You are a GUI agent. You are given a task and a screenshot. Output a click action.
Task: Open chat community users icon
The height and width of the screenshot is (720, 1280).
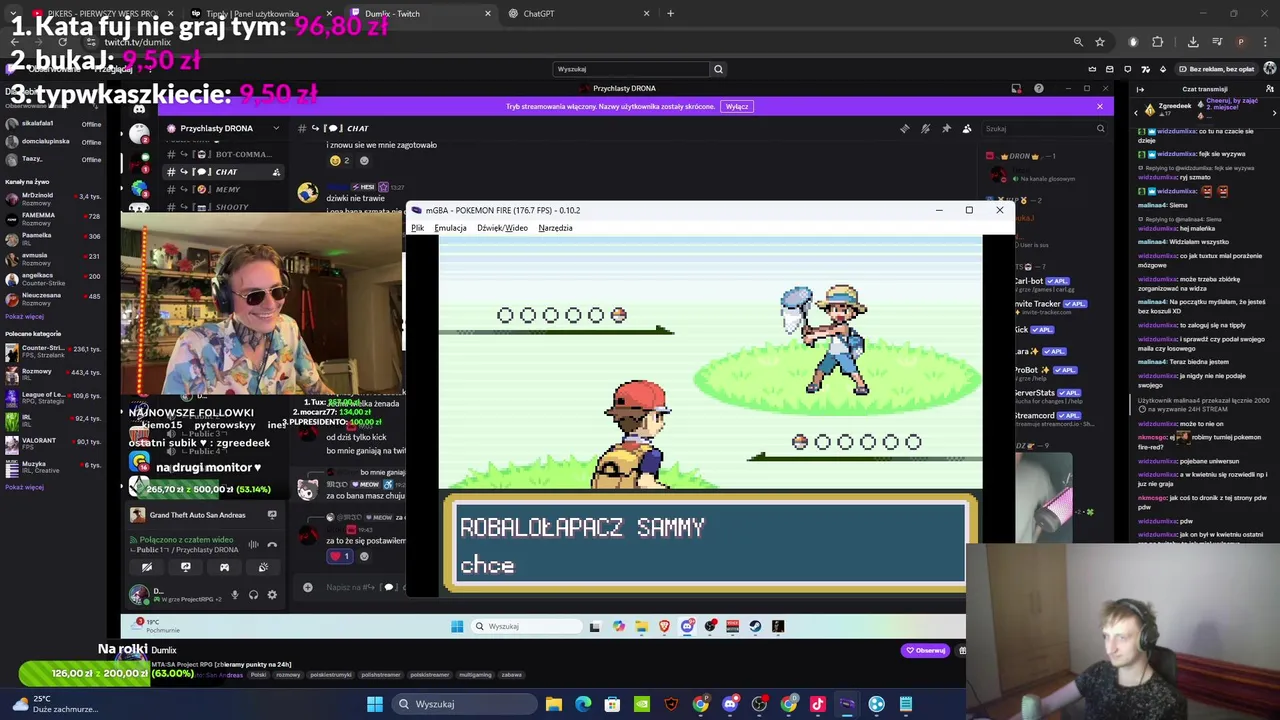tap(1270, 89)
